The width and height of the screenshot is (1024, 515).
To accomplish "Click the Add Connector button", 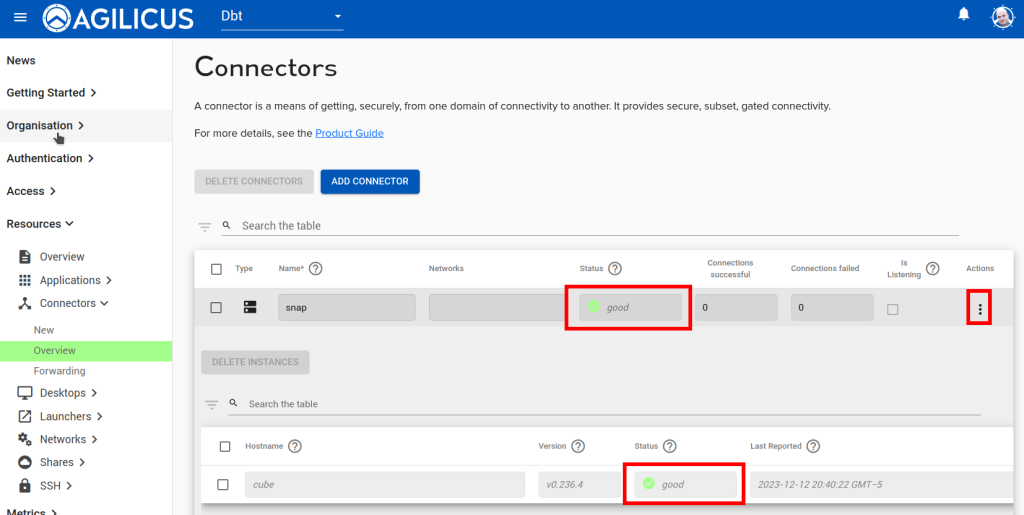I will pyautogui.click(x=369, y=181).
